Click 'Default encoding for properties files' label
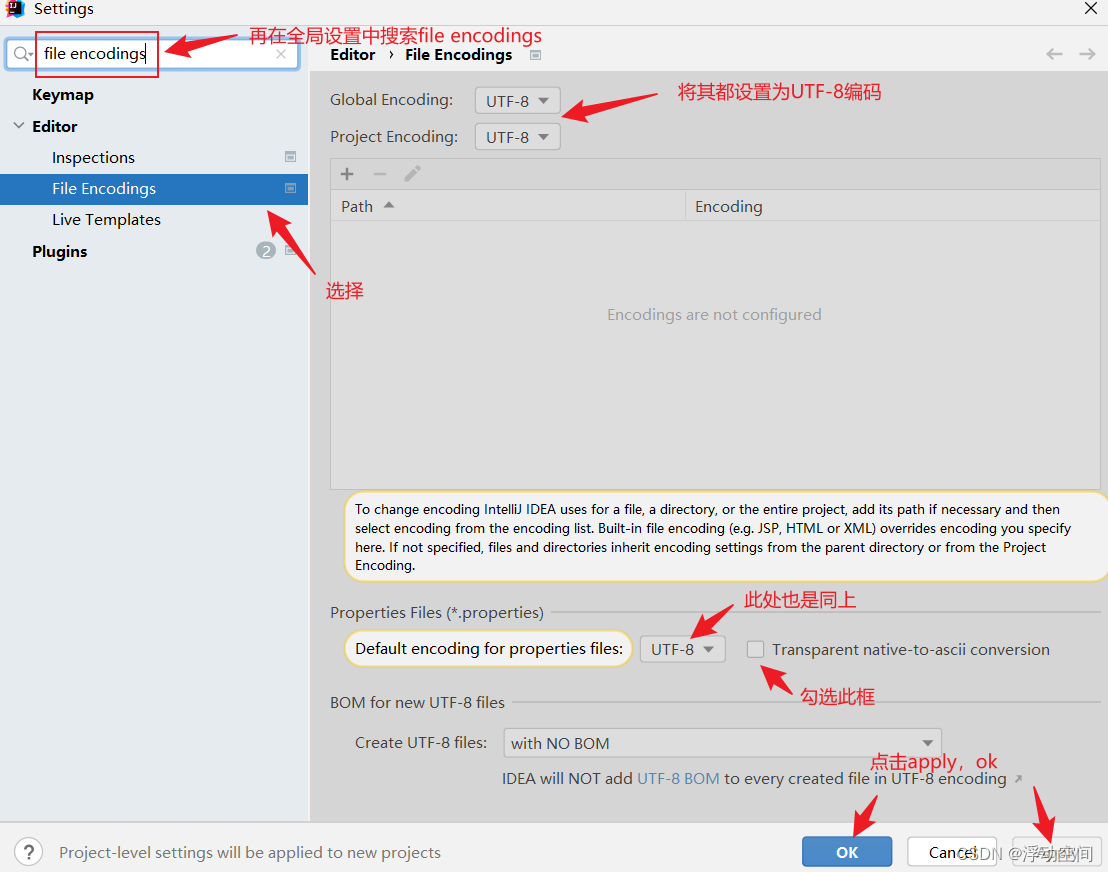The height and width of the screenshot is (872, 1108). pos(488,649)
